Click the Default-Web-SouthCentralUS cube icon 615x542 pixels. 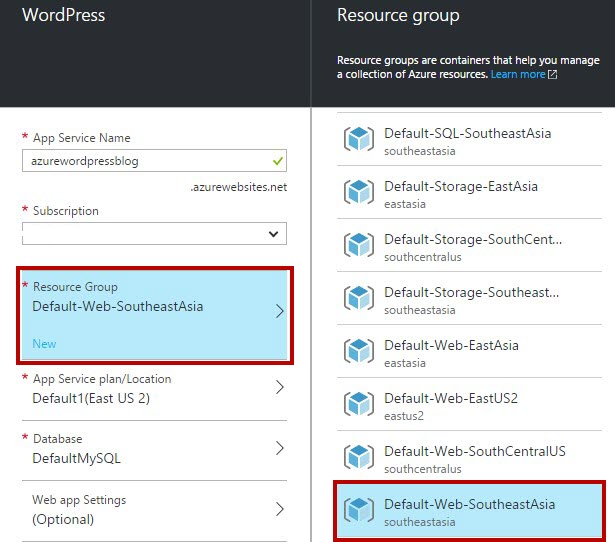click(x=359, y=457)
